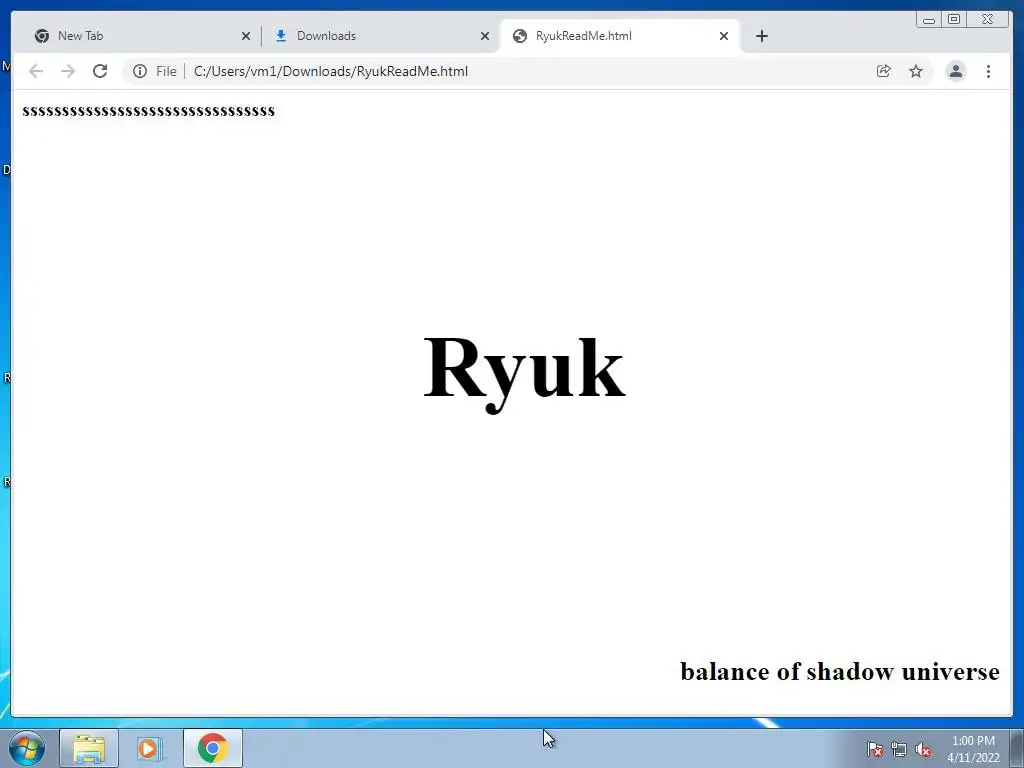
Task: Click the address bar file path
Action: pos(331,71)
